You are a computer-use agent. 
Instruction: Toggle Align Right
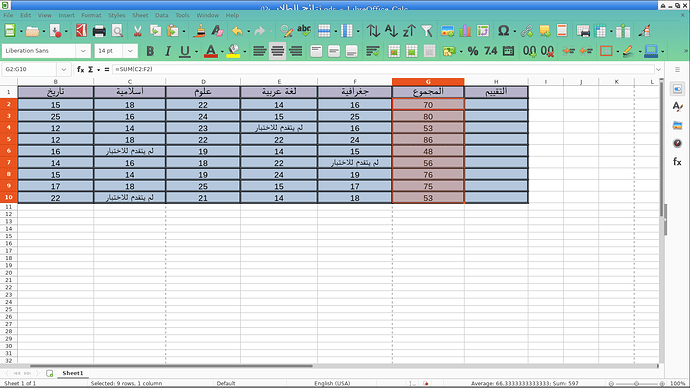(x=296, y=51)
